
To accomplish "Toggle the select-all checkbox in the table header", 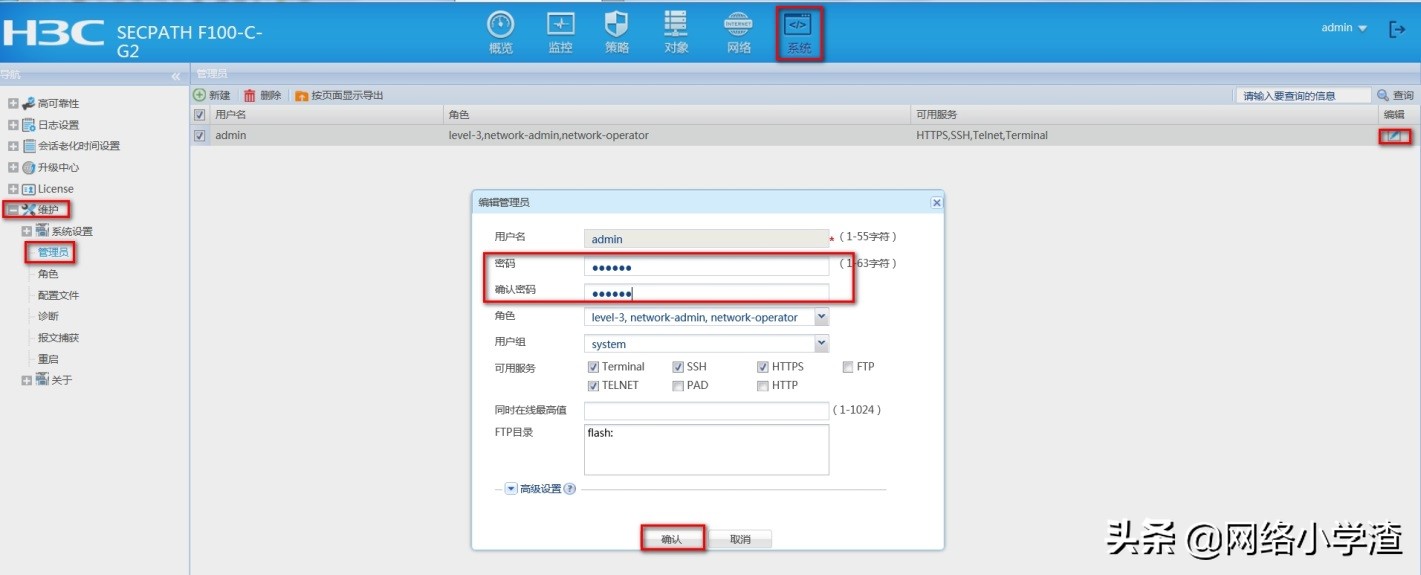I will (x=200, y=115).
